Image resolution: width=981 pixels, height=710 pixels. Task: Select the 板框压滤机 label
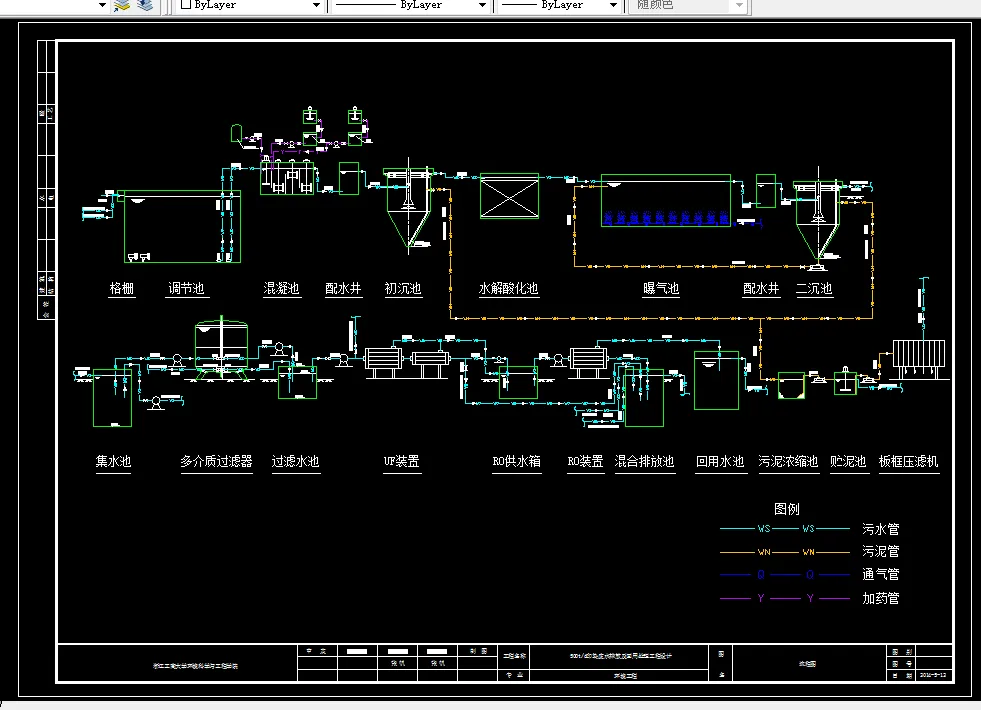(908, 462)
